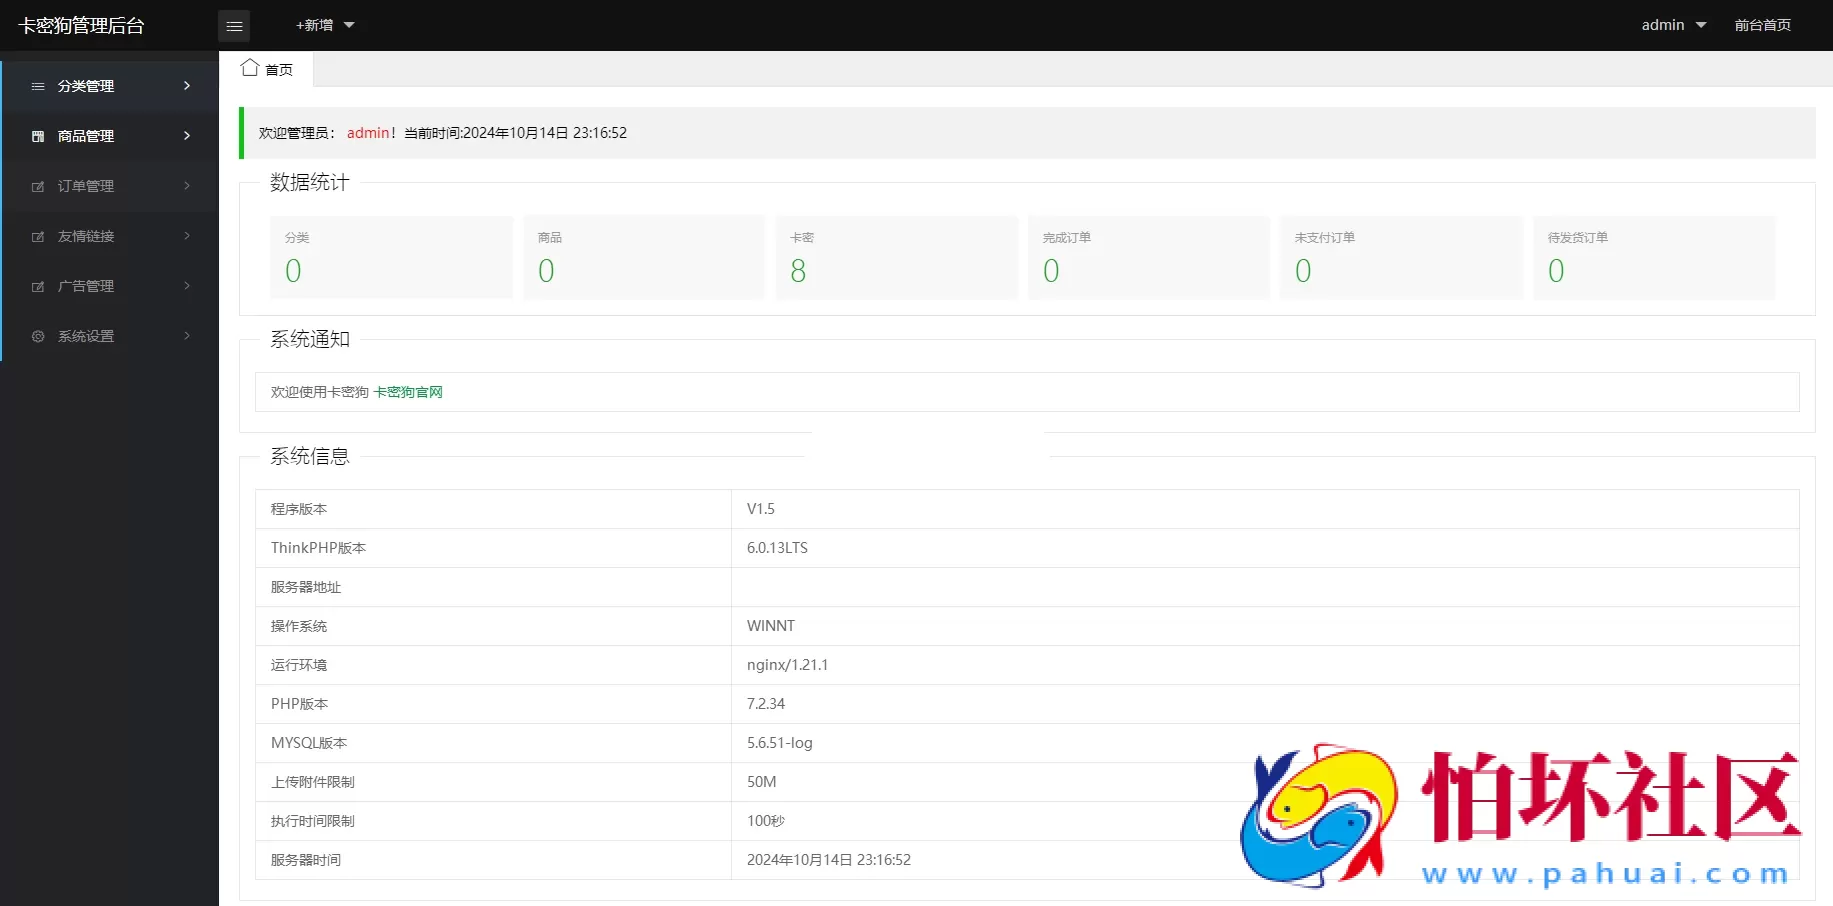Click the 卡密 count statistic card
Image resolution: width=1833 pixels, height=906 pixels.
point(896,257)
